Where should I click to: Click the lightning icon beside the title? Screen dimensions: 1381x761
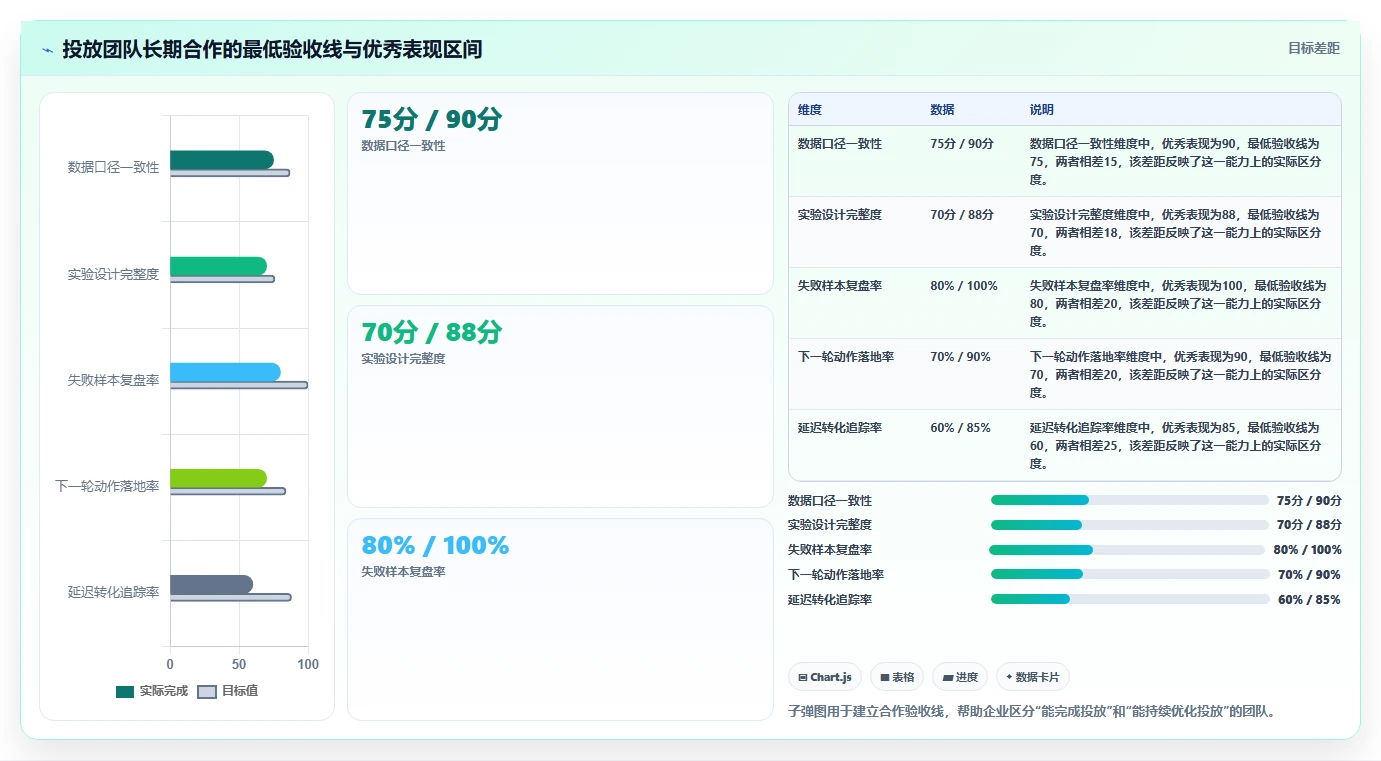[48, 49]
